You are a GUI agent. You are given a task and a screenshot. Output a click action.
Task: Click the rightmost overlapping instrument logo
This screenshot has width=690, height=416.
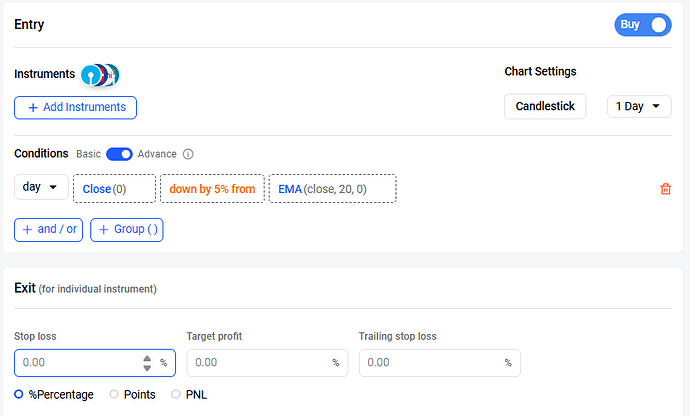tap(114, 75)
